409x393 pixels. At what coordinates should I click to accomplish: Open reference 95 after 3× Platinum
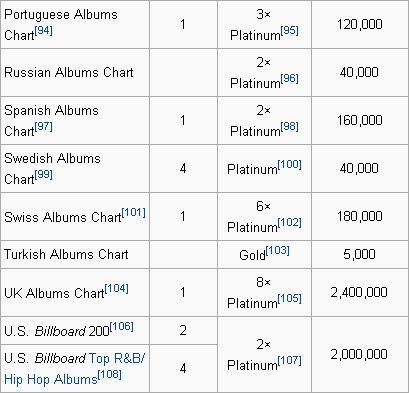(289, 31)
